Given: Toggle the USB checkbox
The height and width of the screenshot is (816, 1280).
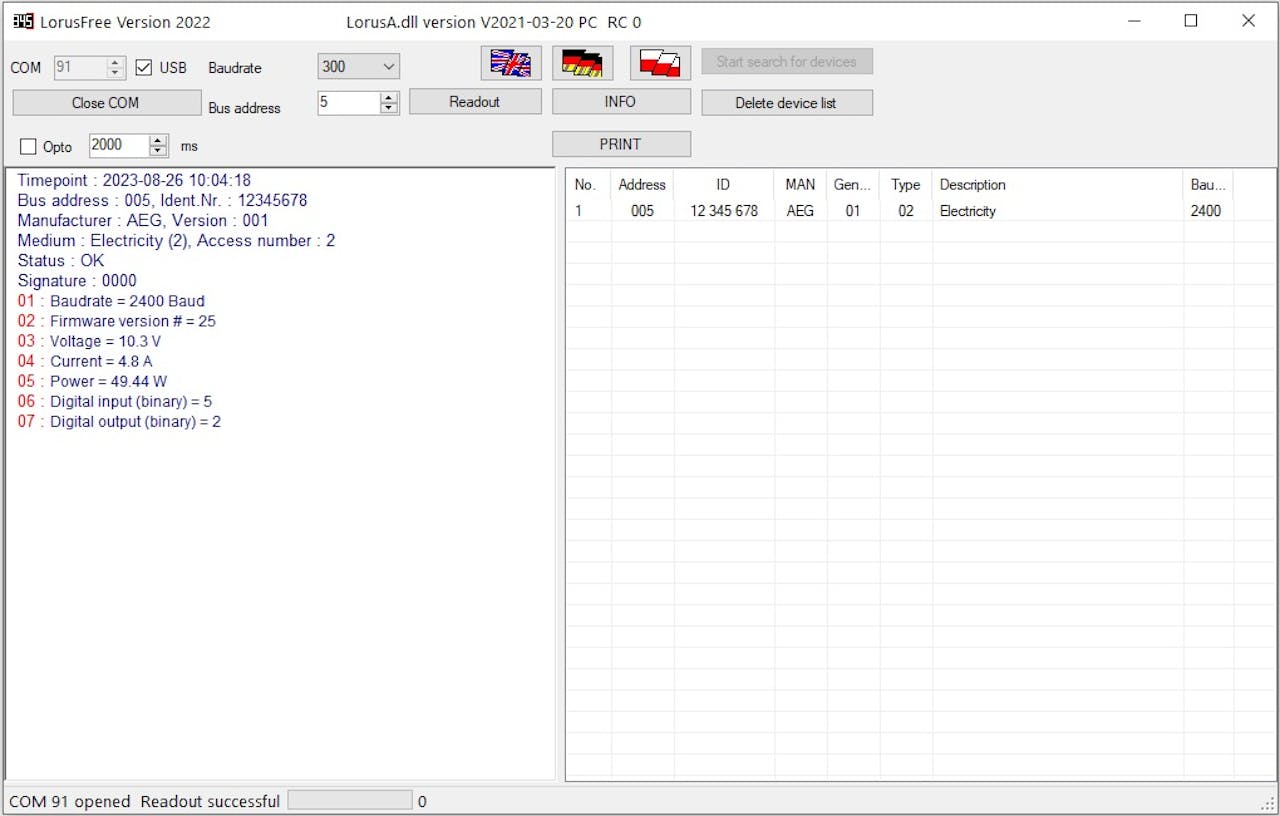Looking at the screenshot, I should [144, 68].
